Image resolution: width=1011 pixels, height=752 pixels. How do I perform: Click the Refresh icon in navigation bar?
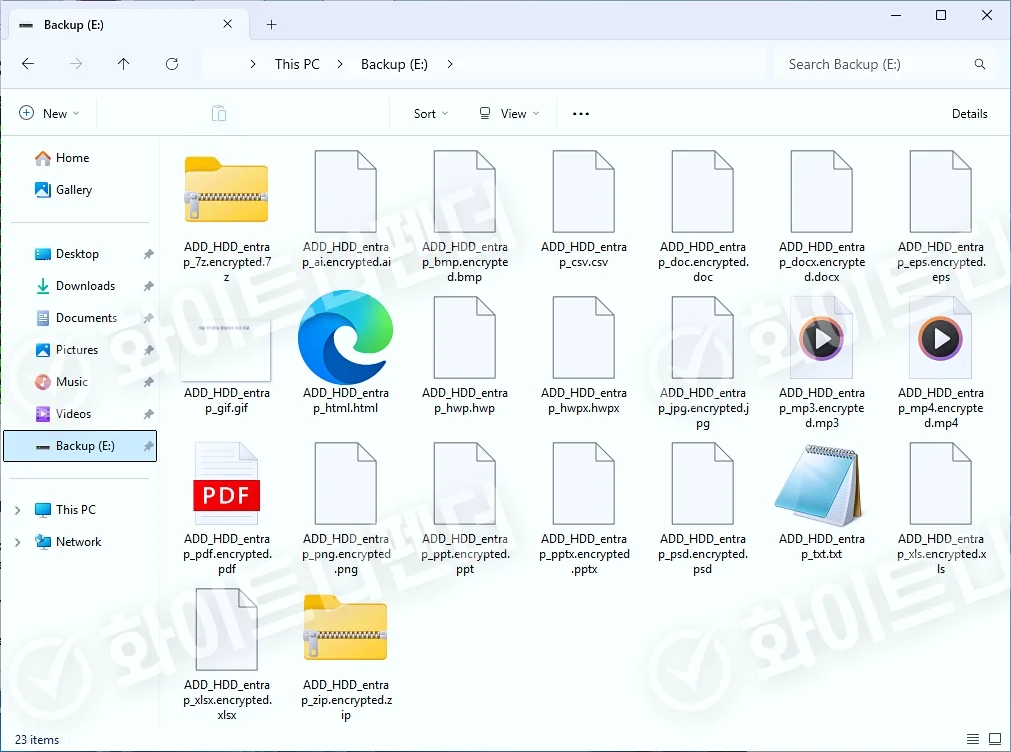(x=172, y=64)
